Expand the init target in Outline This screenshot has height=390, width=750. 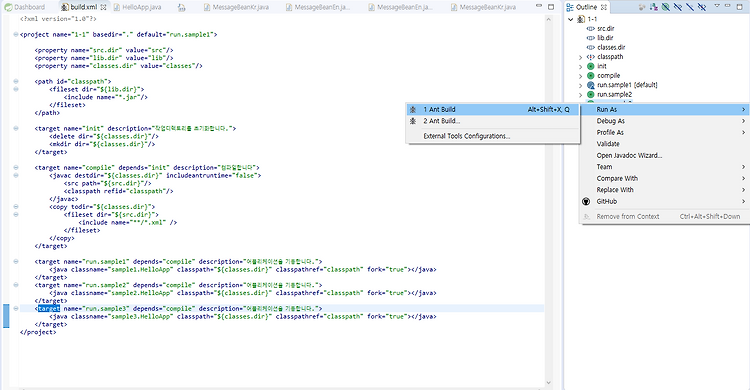coord(581,67)
